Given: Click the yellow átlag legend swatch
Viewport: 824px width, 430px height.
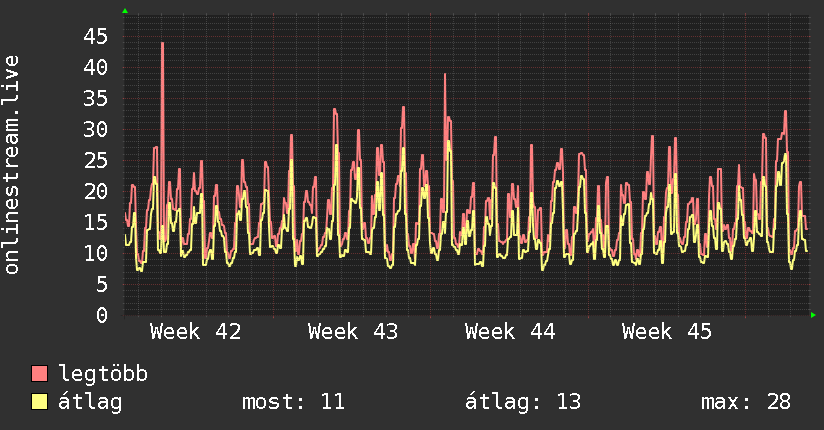Looking at the screenshot, I should [39, 402].
